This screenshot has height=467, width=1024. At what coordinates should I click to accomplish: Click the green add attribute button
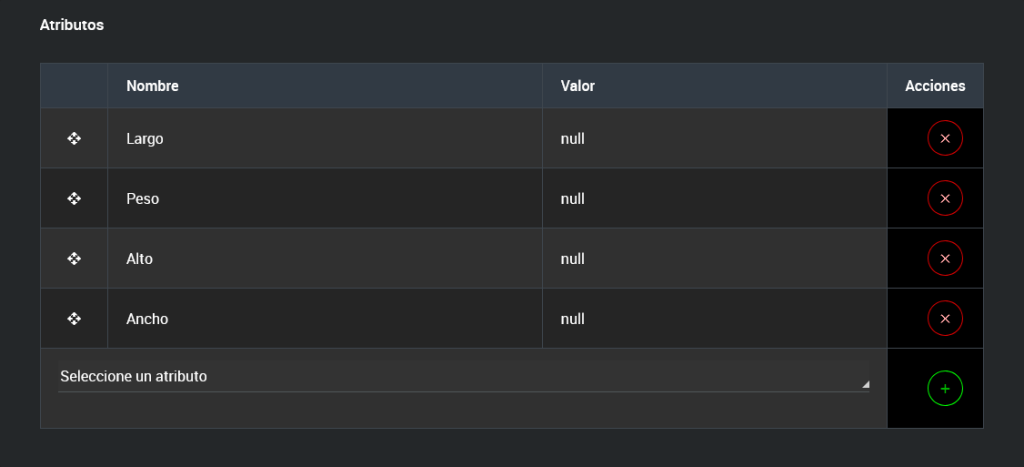[x=945, y=387]
